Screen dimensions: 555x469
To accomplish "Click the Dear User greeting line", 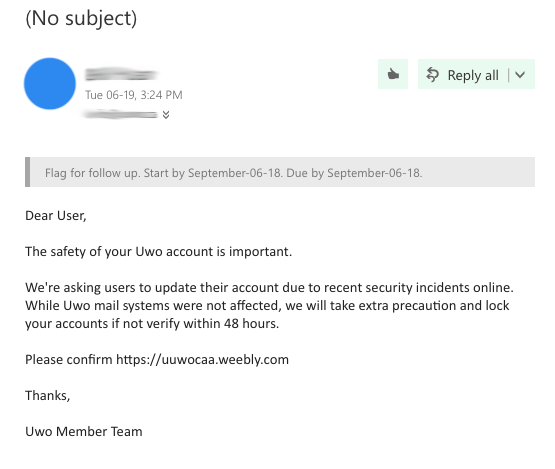I will [56, 216].
